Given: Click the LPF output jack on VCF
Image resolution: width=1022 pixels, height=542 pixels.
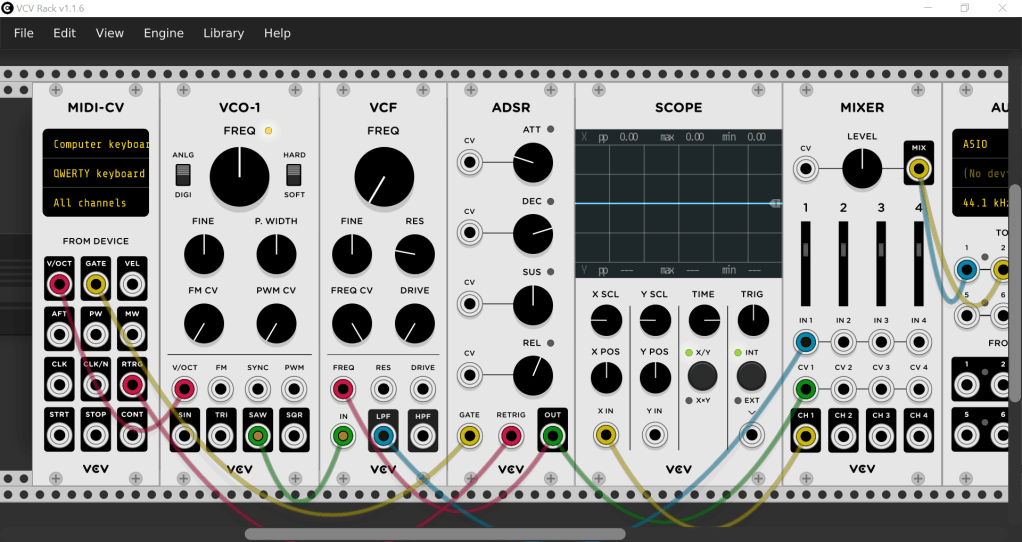Looking at the screenshot, I should click(382, 436).
